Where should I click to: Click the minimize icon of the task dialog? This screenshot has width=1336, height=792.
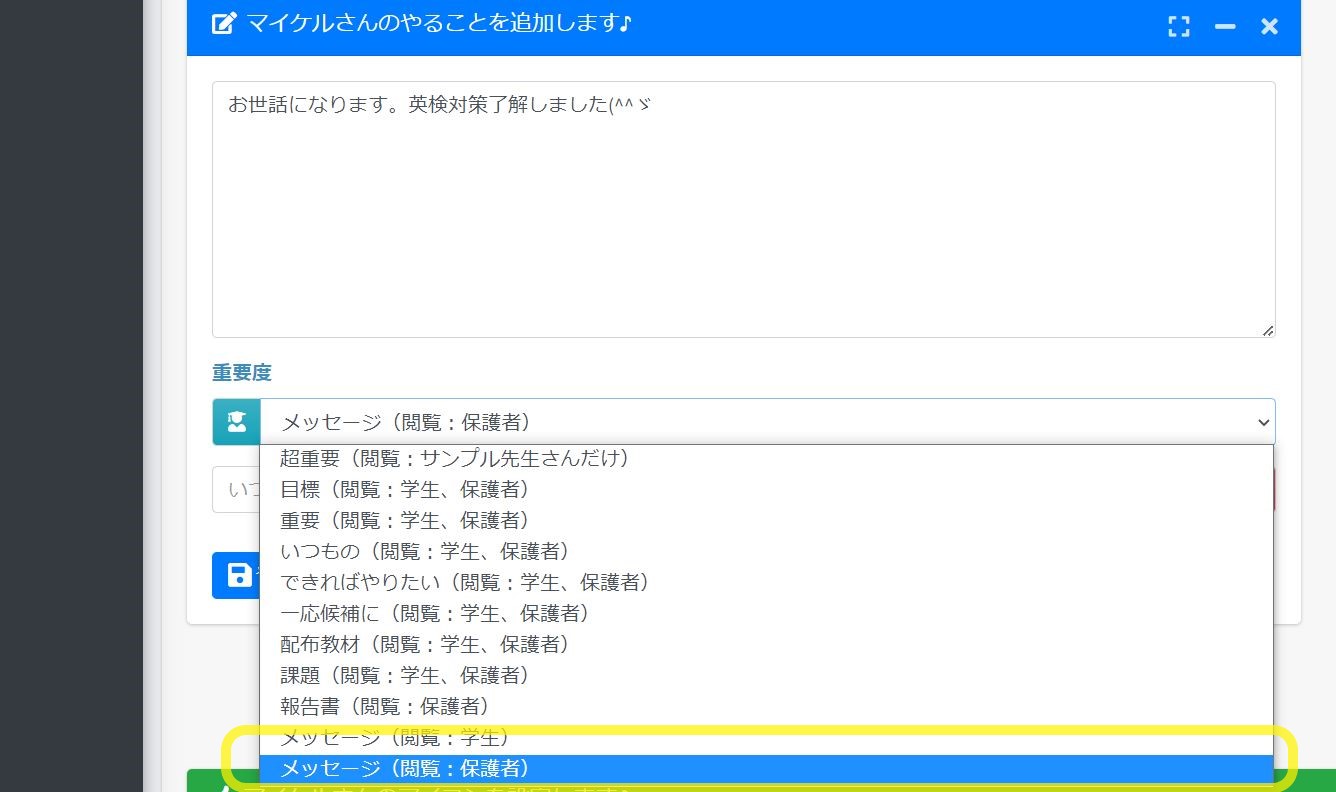pos(1224,27)
